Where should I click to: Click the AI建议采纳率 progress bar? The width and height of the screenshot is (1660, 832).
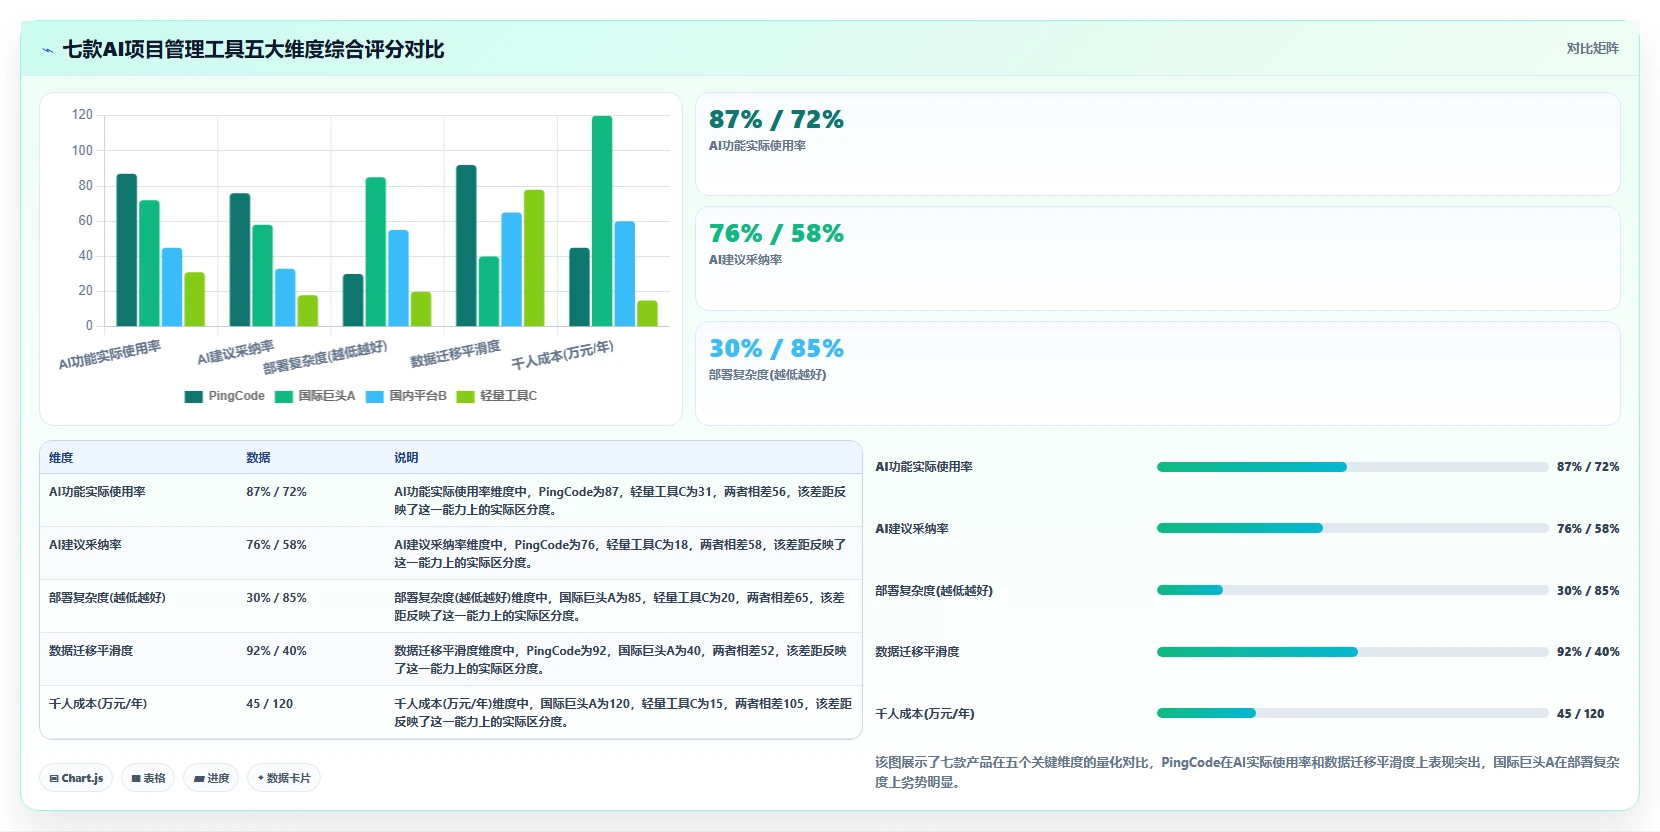coord(1352,528)
